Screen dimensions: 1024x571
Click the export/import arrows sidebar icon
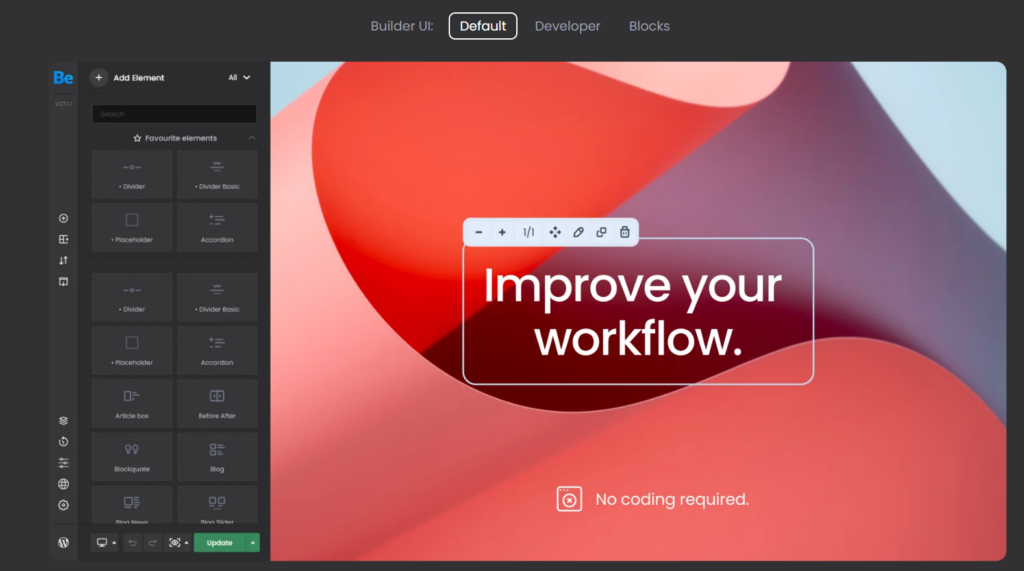(x=63, y=260)
